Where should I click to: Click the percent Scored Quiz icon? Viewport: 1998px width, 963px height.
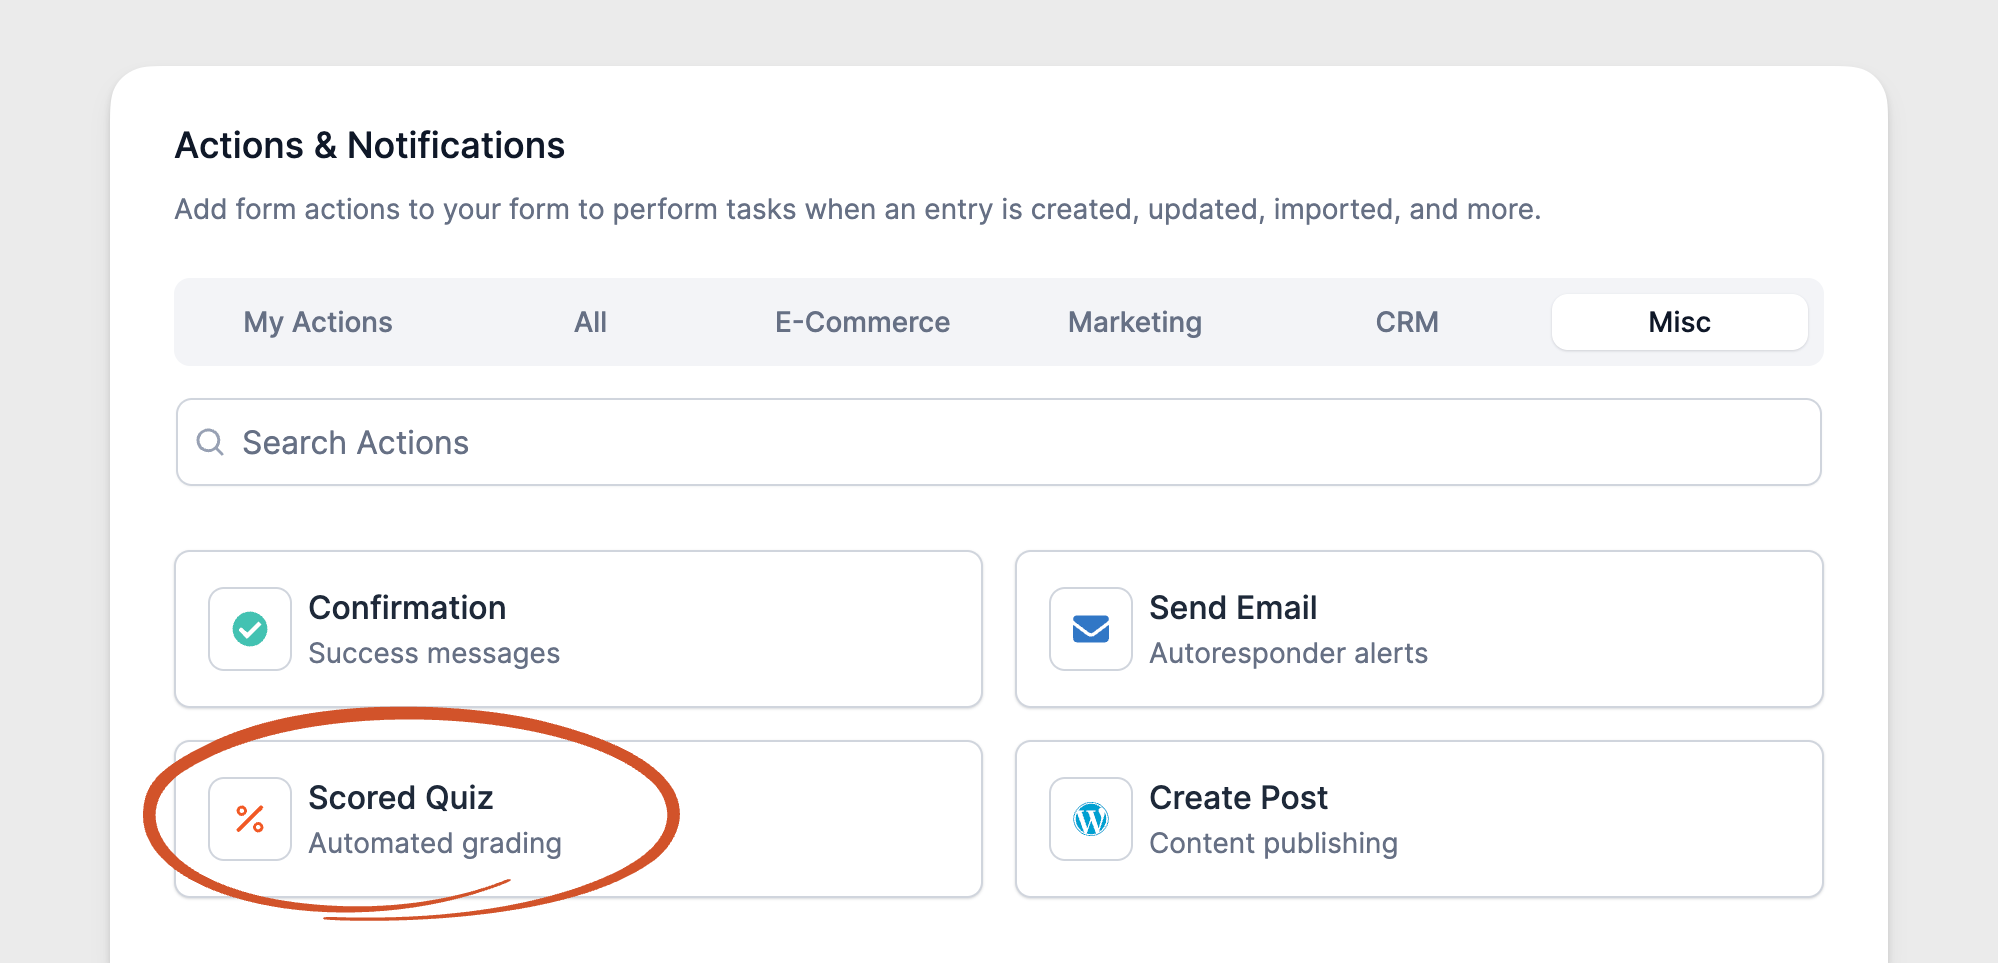(250, 819)
